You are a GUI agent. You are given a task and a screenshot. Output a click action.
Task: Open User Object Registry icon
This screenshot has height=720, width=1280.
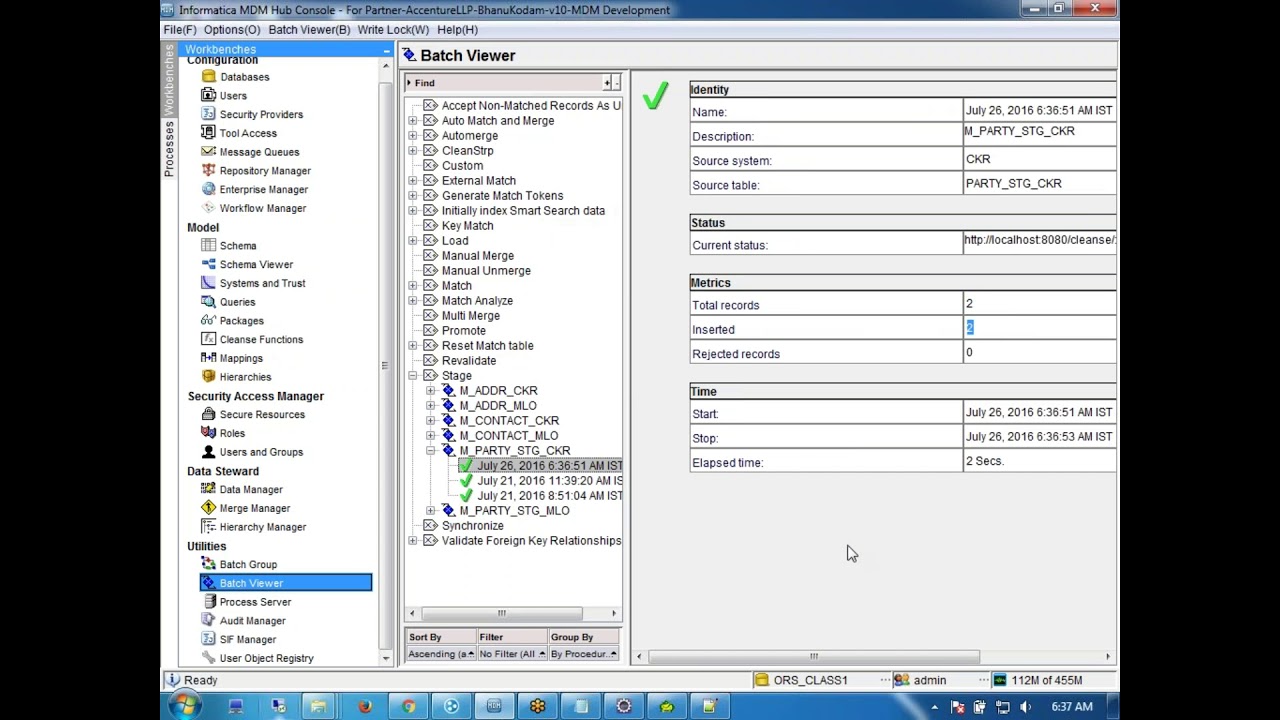coord(208,658)
